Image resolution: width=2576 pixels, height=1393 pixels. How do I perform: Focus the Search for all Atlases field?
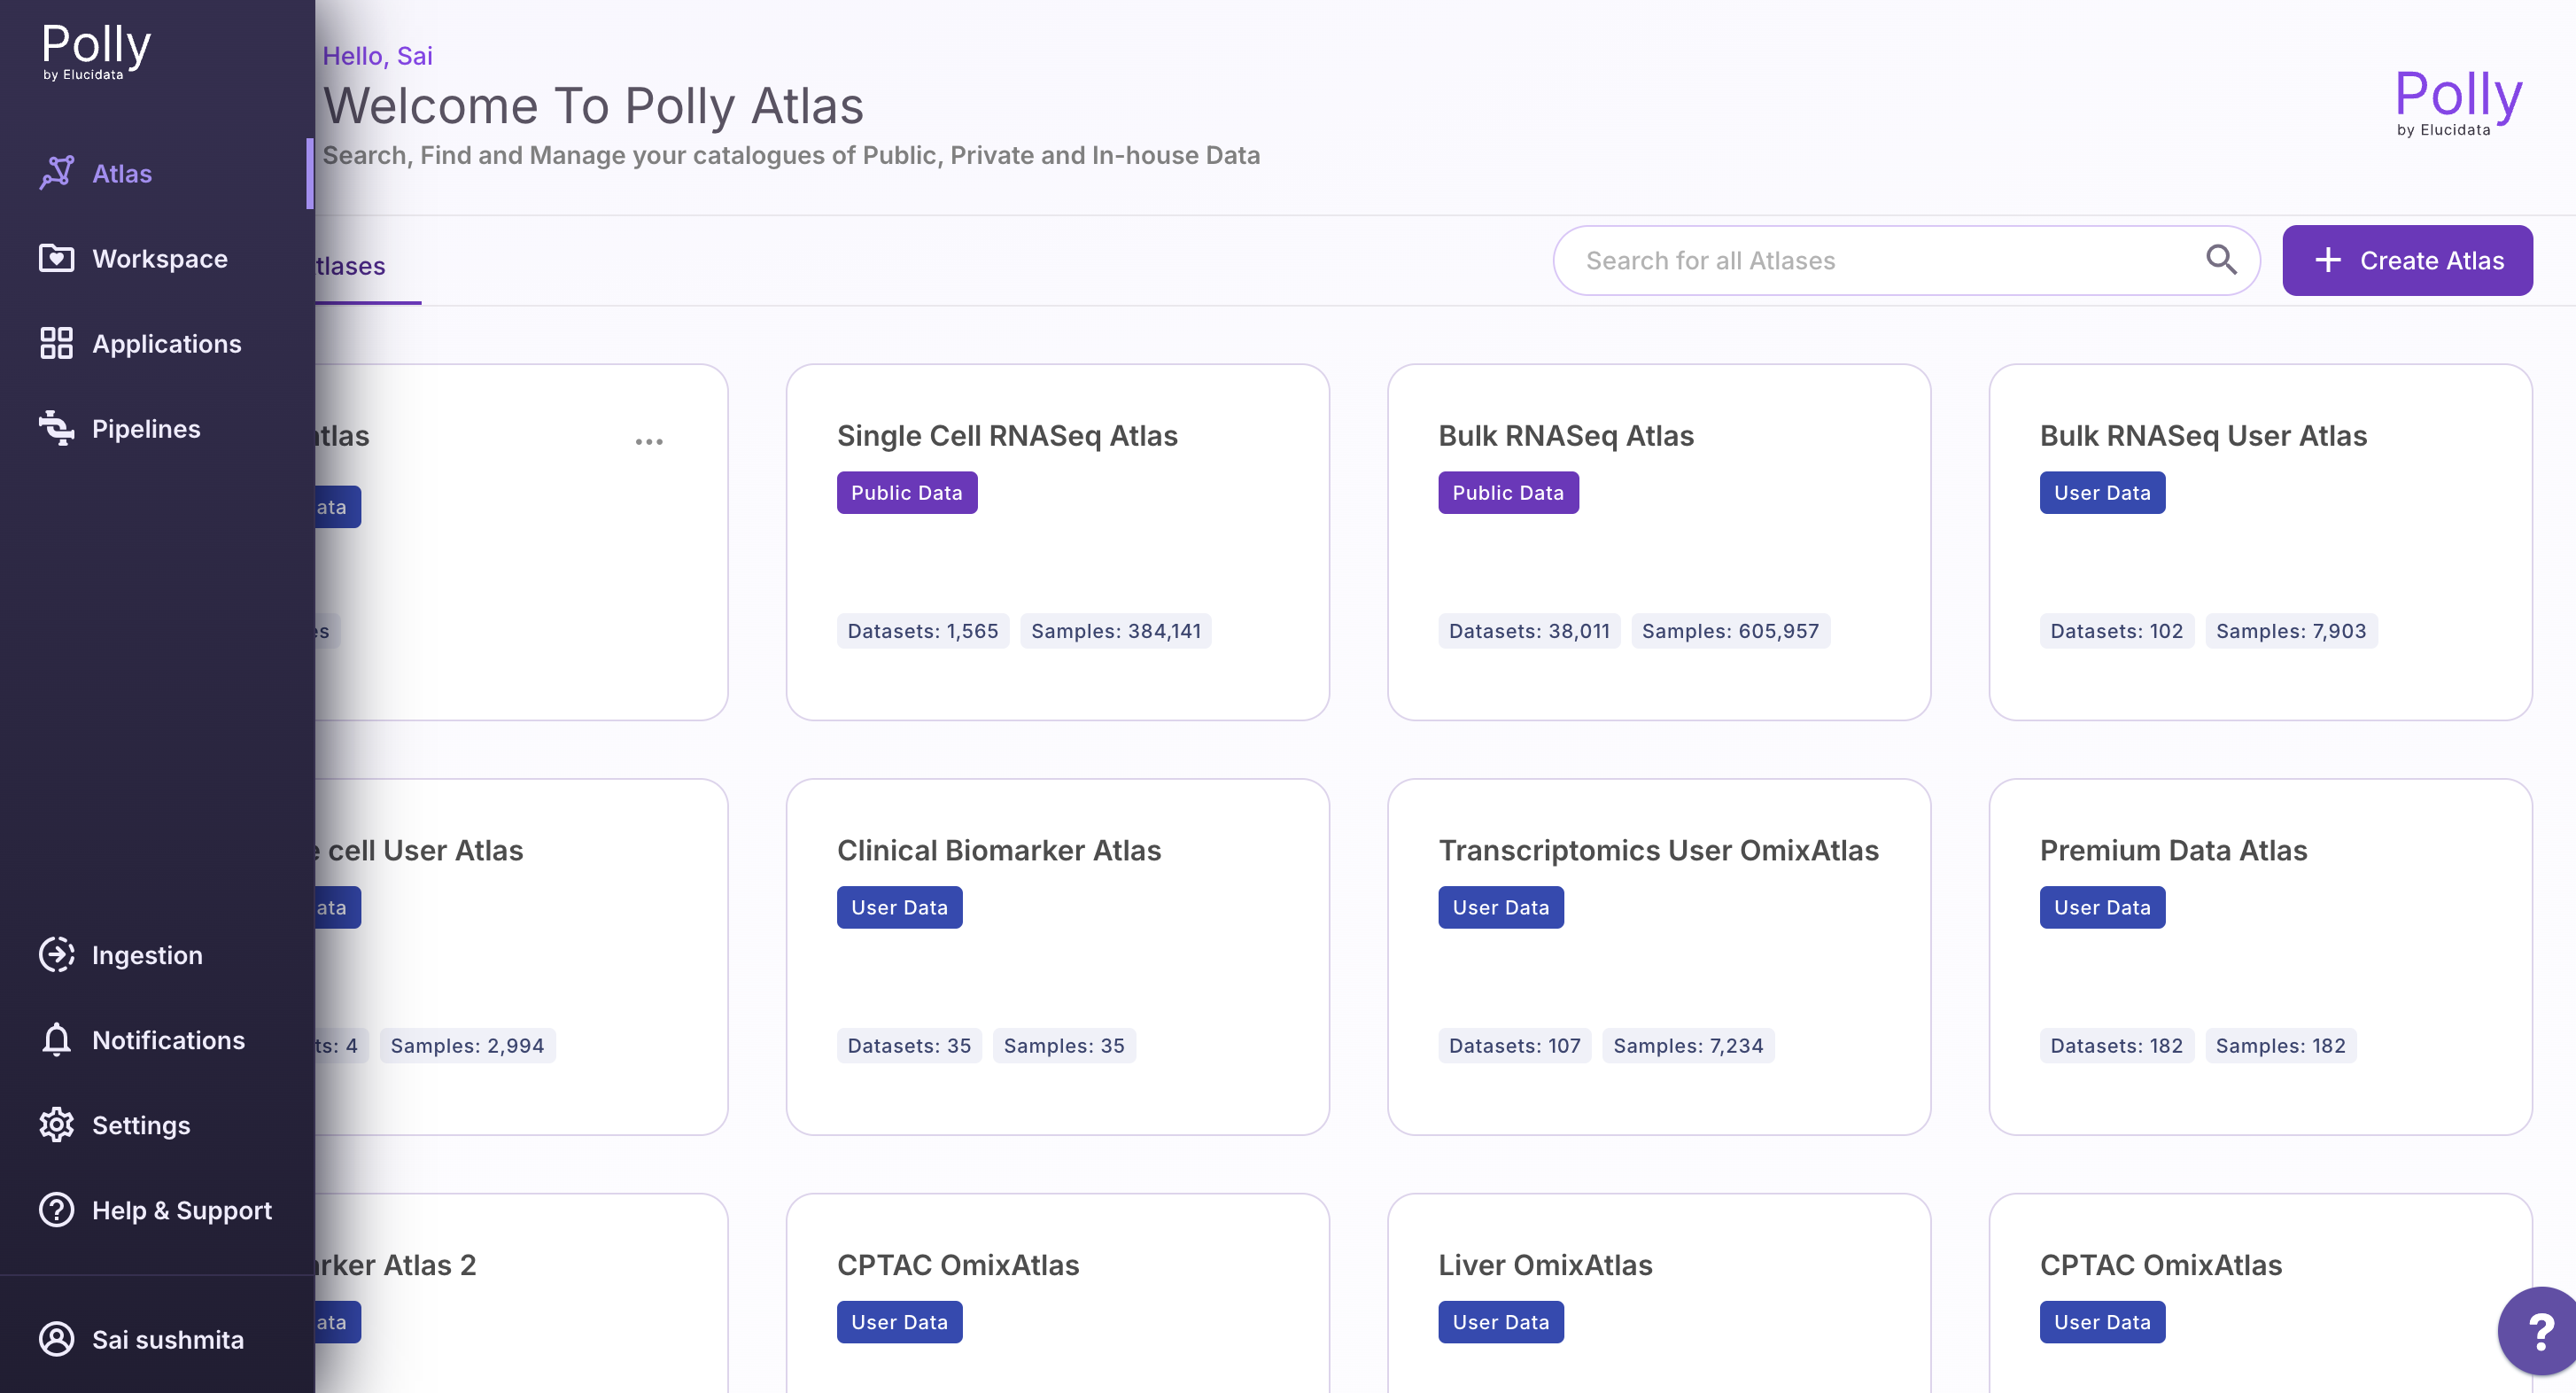[1880, 260]
